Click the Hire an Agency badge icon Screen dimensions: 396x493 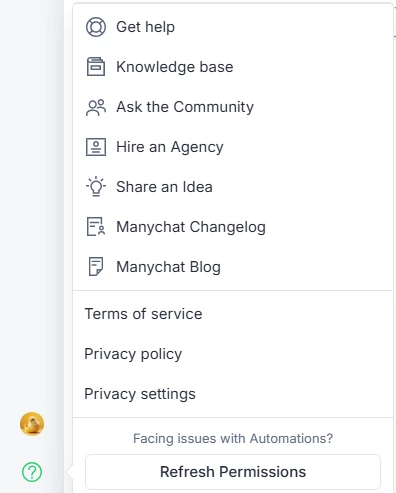click(x=96, y=147)
